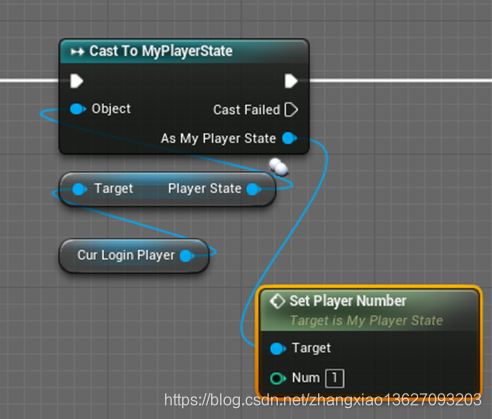Click the As My Player State output pin
Screen dimensions: 492x419
[289, 138]
